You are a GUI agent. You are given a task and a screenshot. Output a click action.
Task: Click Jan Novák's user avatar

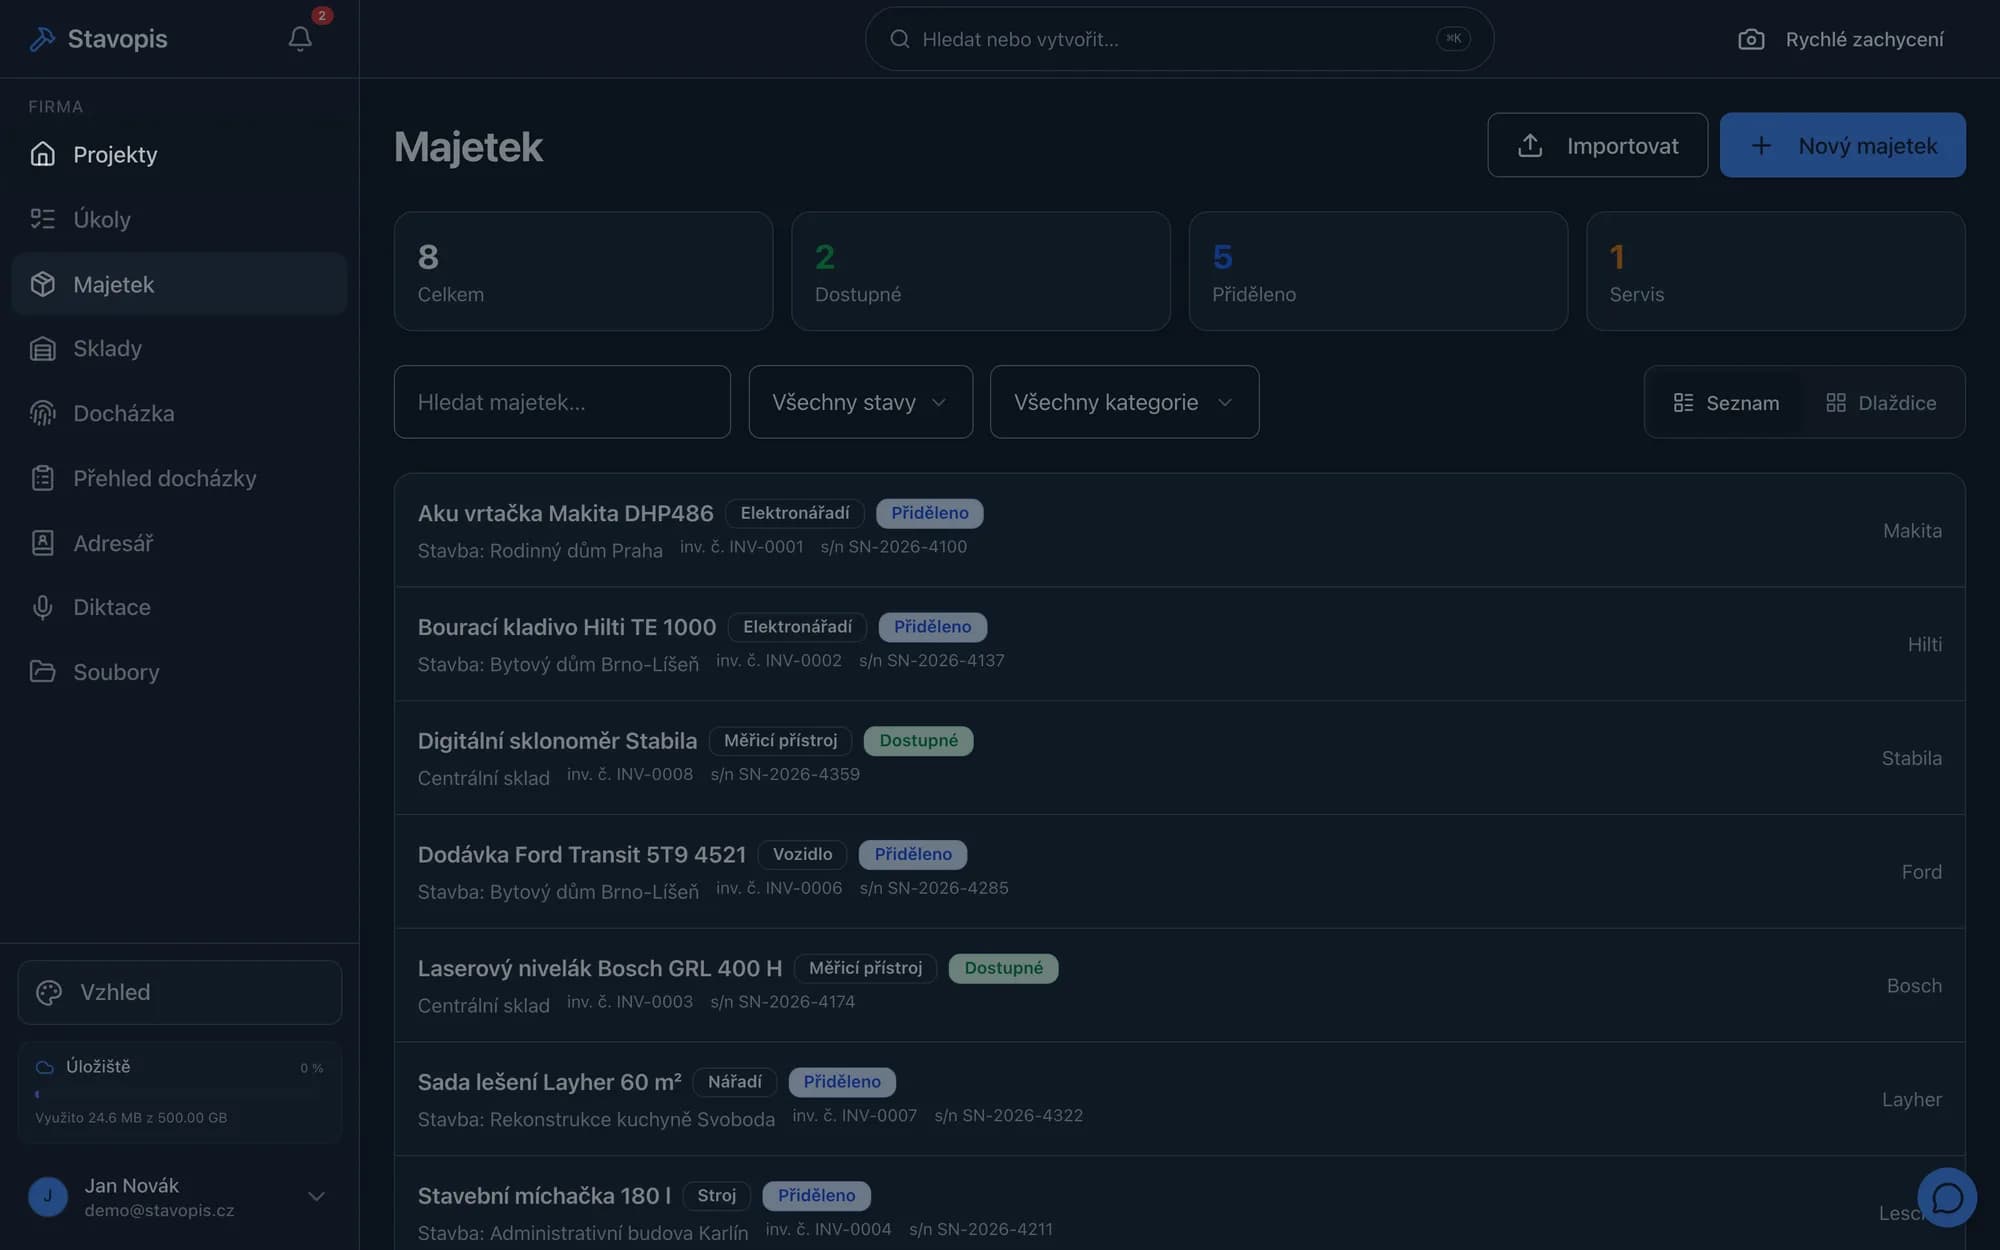pos(48,1196)
